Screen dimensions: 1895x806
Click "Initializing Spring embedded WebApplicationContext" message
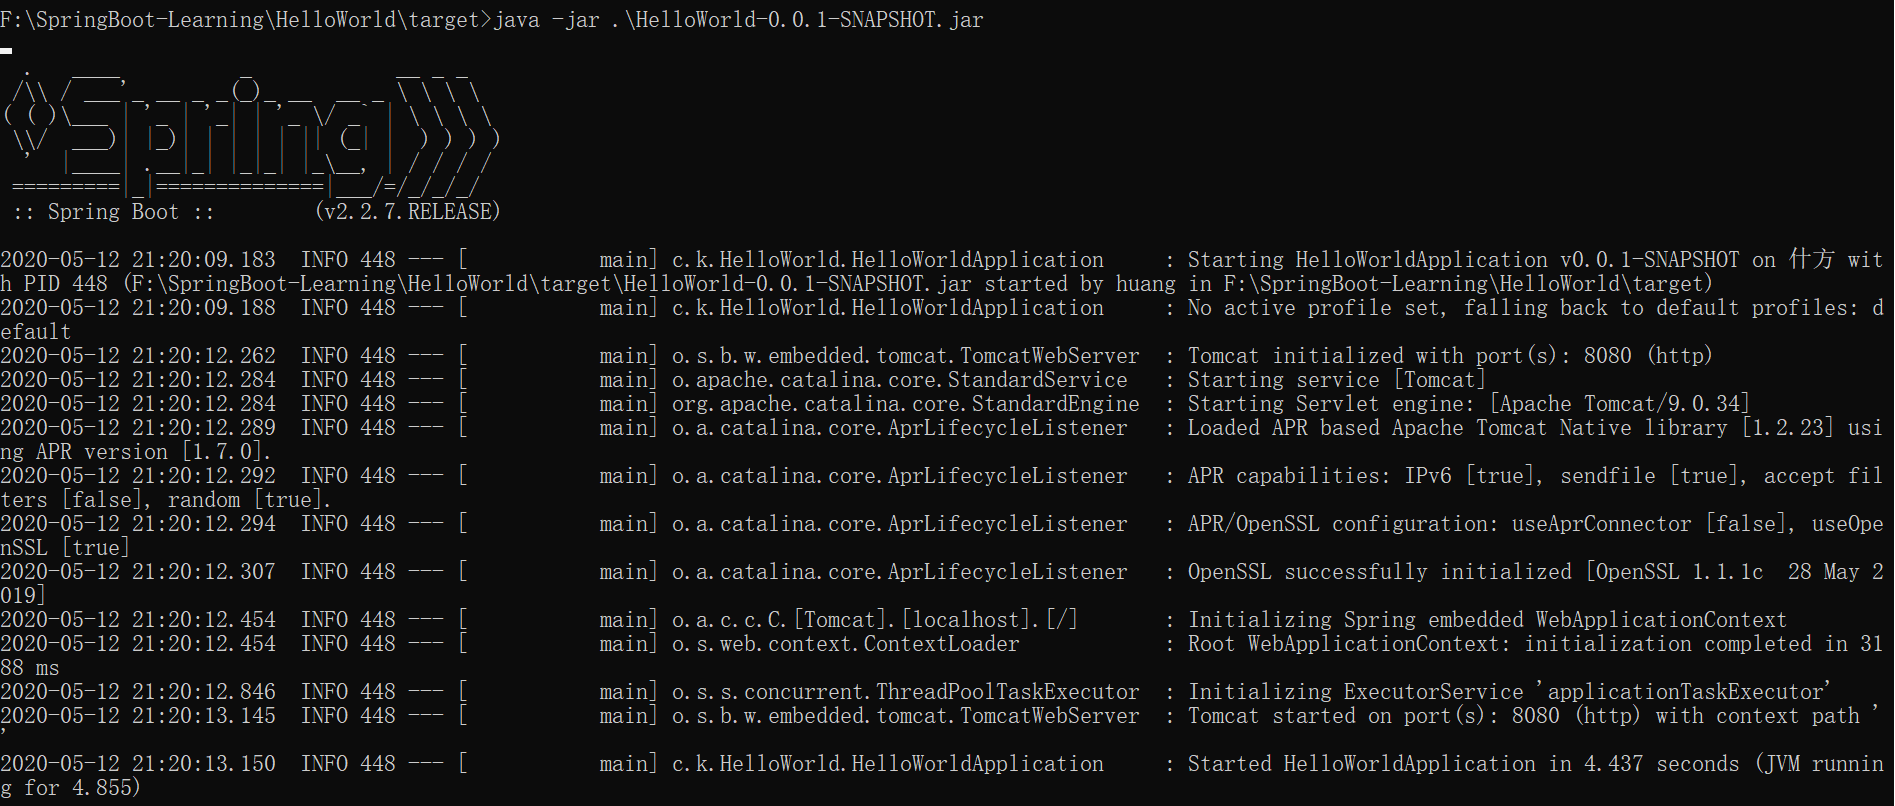[x=1487, y=620]
